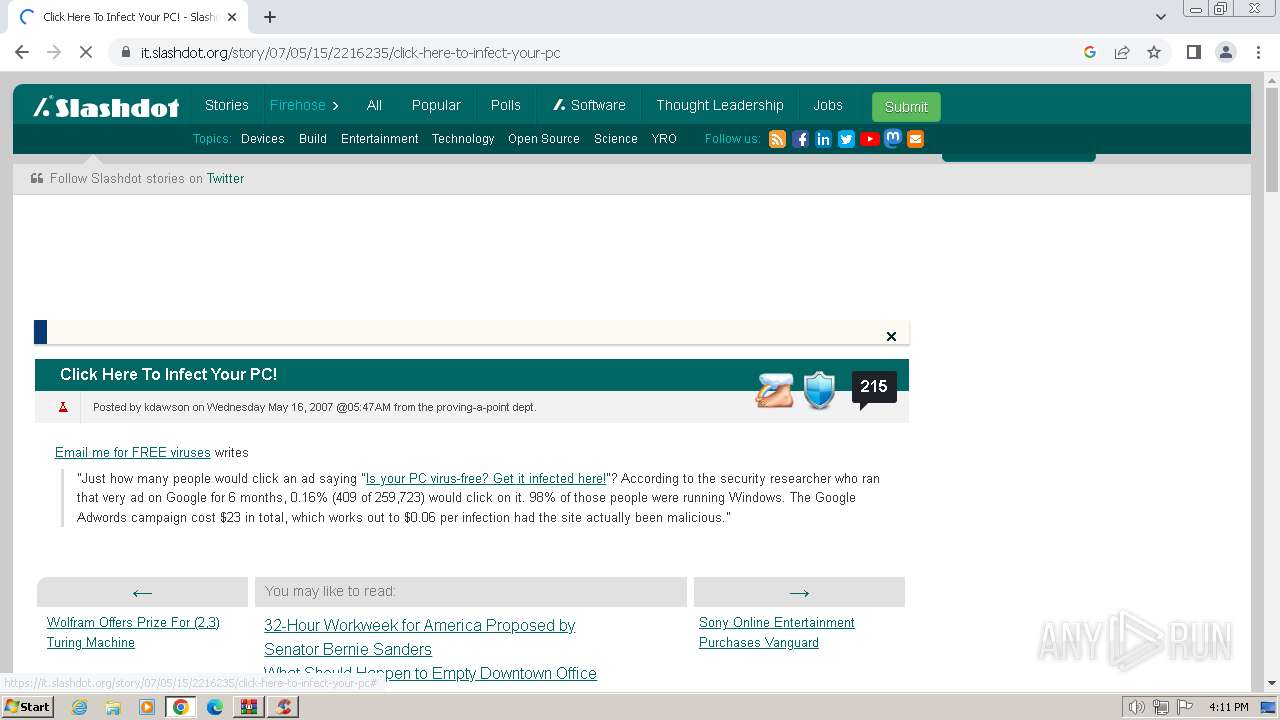1280x720 pixels.
Task: Open Polls section
Action: pyautogui.click(x=505, y=105)
